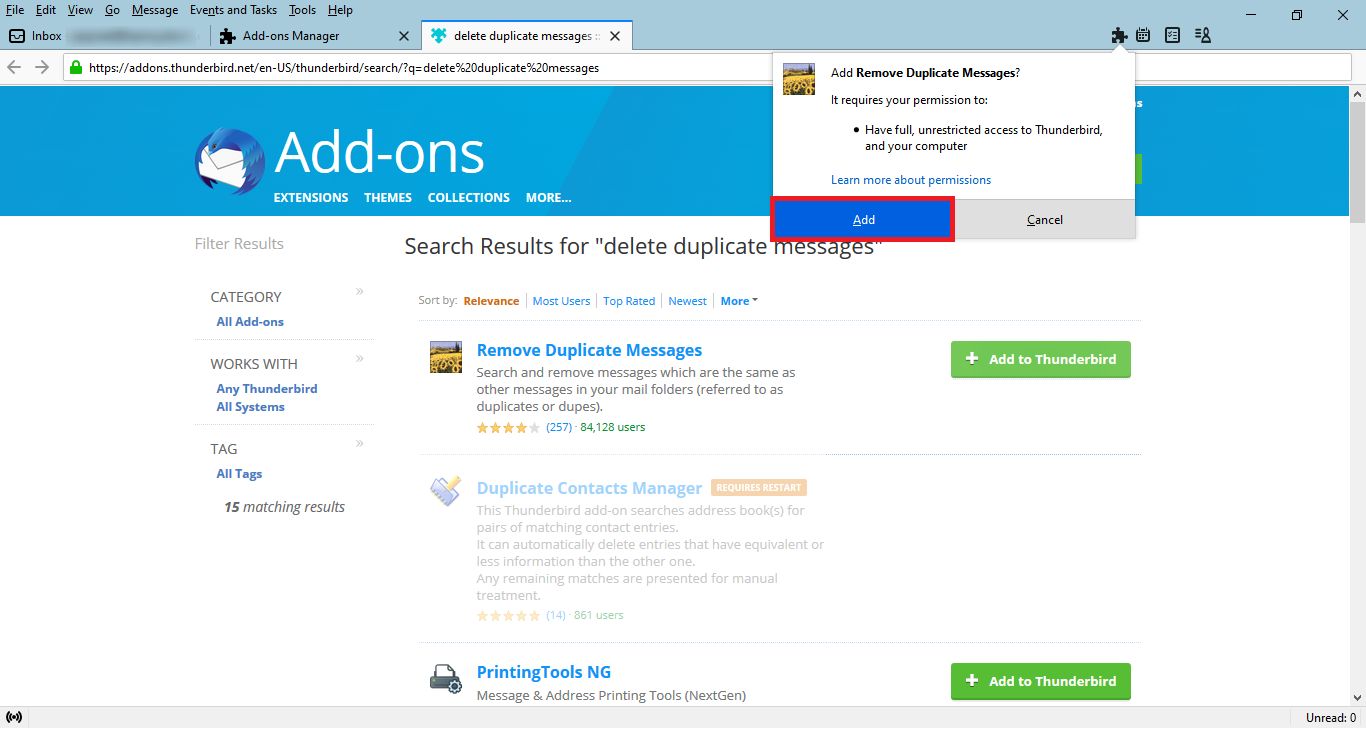Open the PrintingTools NG result title
The width and height of the screenshot is (1366, 730).
click(544, 672)
